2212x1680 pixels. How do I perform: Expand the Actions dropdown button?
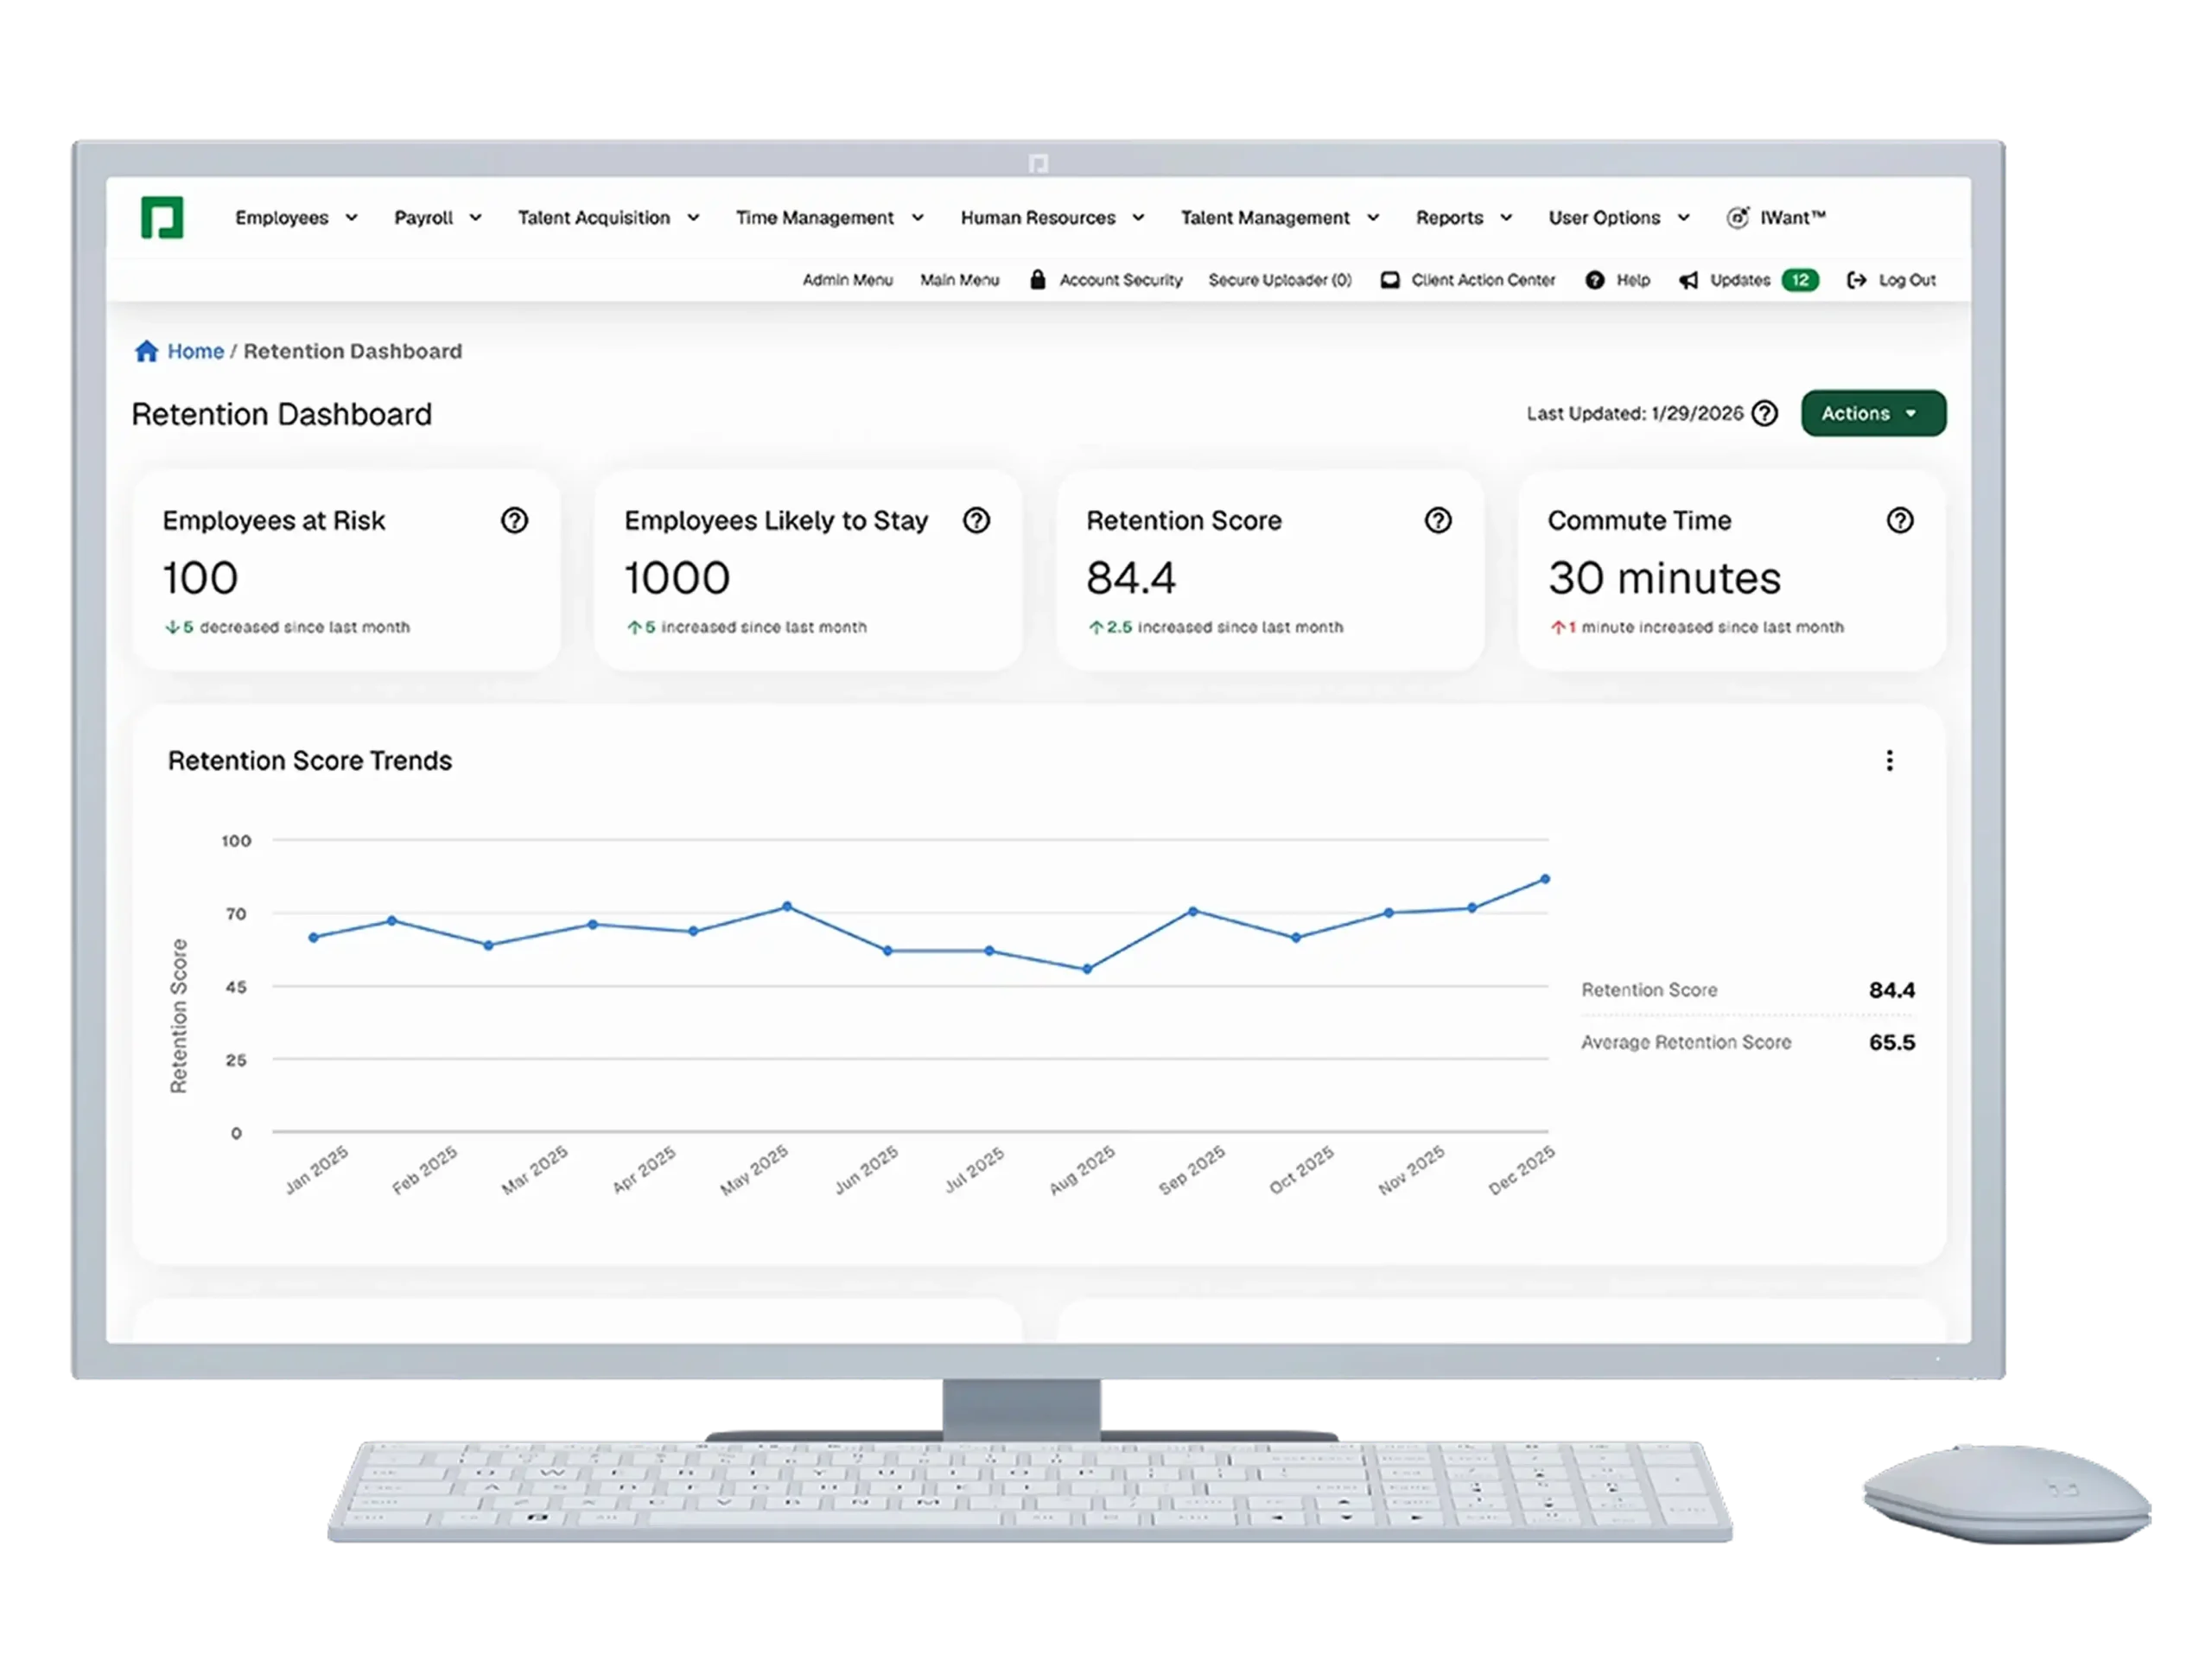(1873, 413)
